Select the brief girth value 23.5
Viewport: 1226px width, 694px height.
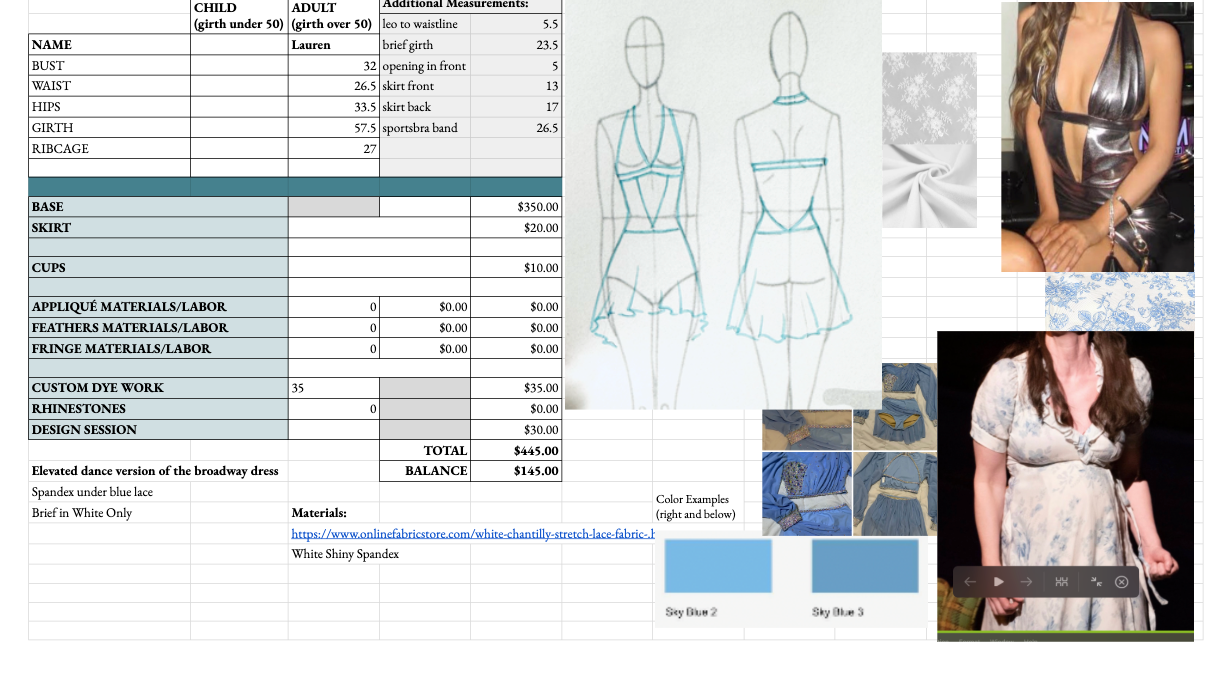point(516,45)
